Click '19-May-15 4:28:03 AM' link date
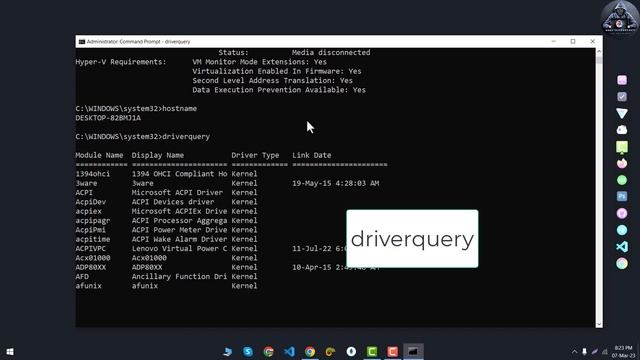The image size is (640, 360). pyautogui.click(x=336, y=183)
